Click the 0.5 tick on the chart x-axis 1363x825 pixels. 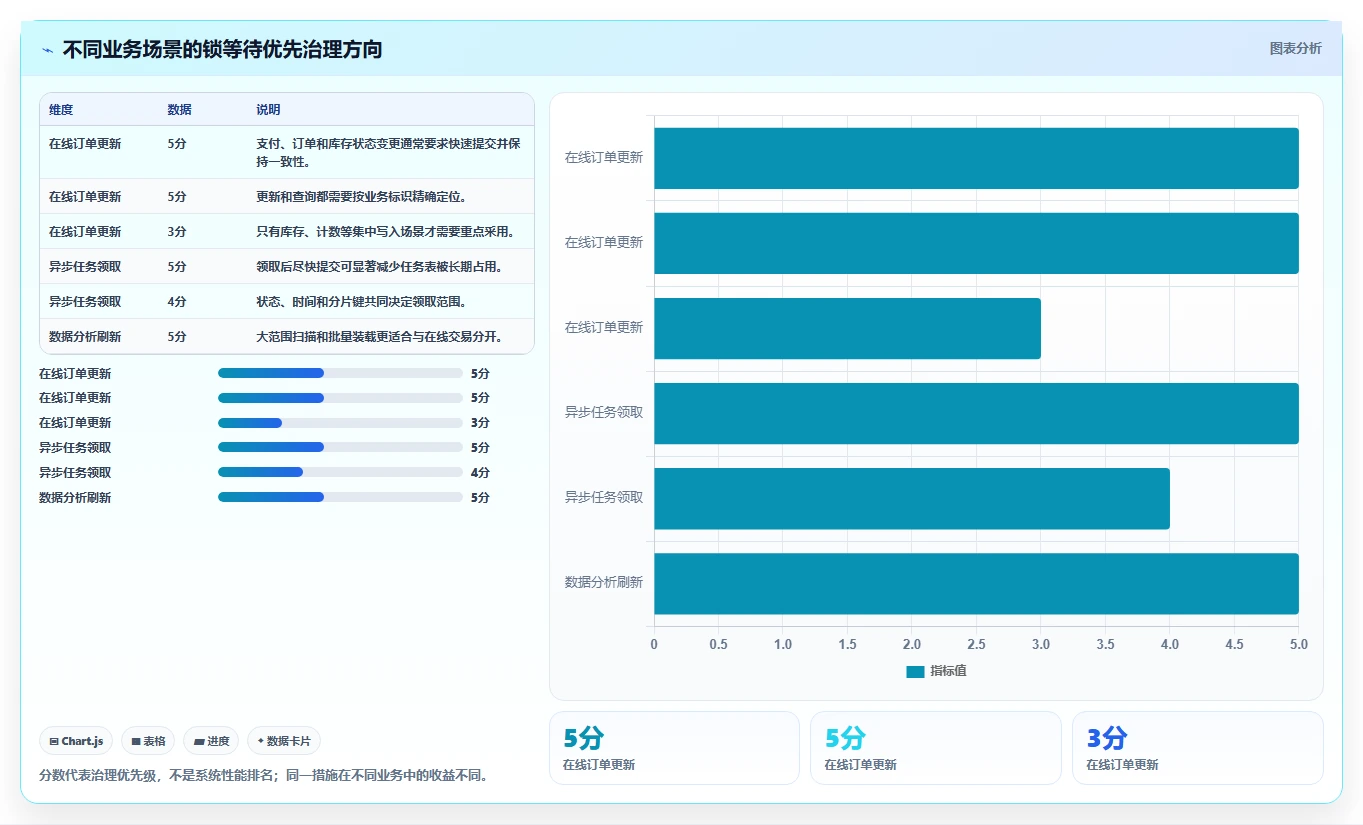(718, 644)
